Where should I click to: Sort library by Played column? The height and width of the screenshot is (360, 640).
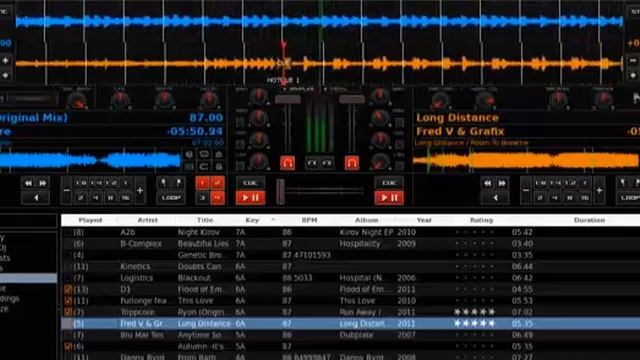(x=90, y=220)
